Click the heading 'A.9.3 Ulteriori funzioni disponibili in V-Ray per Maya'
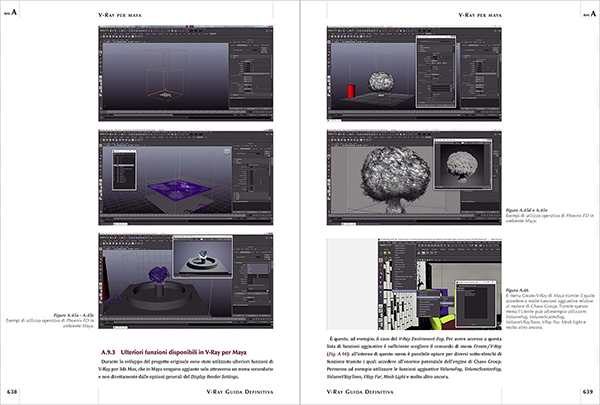This screenshot has width=600, height=405. (174, 352)
